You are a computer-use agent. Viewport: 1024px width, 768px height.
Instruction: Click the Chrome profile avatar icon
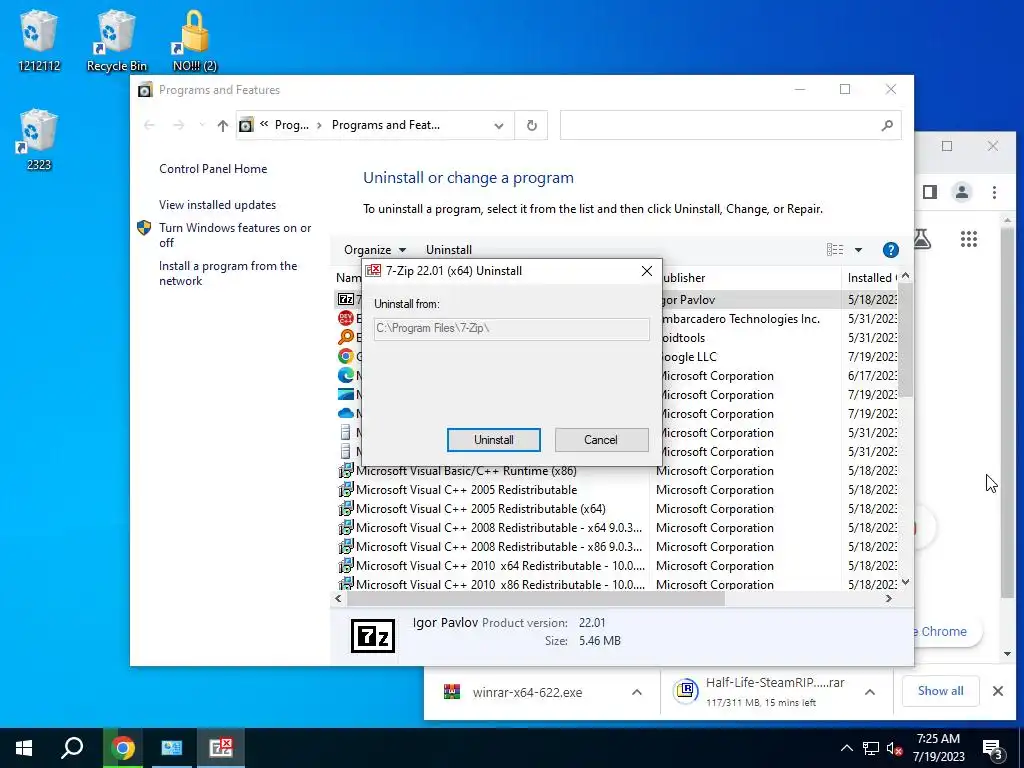(962, 192)
